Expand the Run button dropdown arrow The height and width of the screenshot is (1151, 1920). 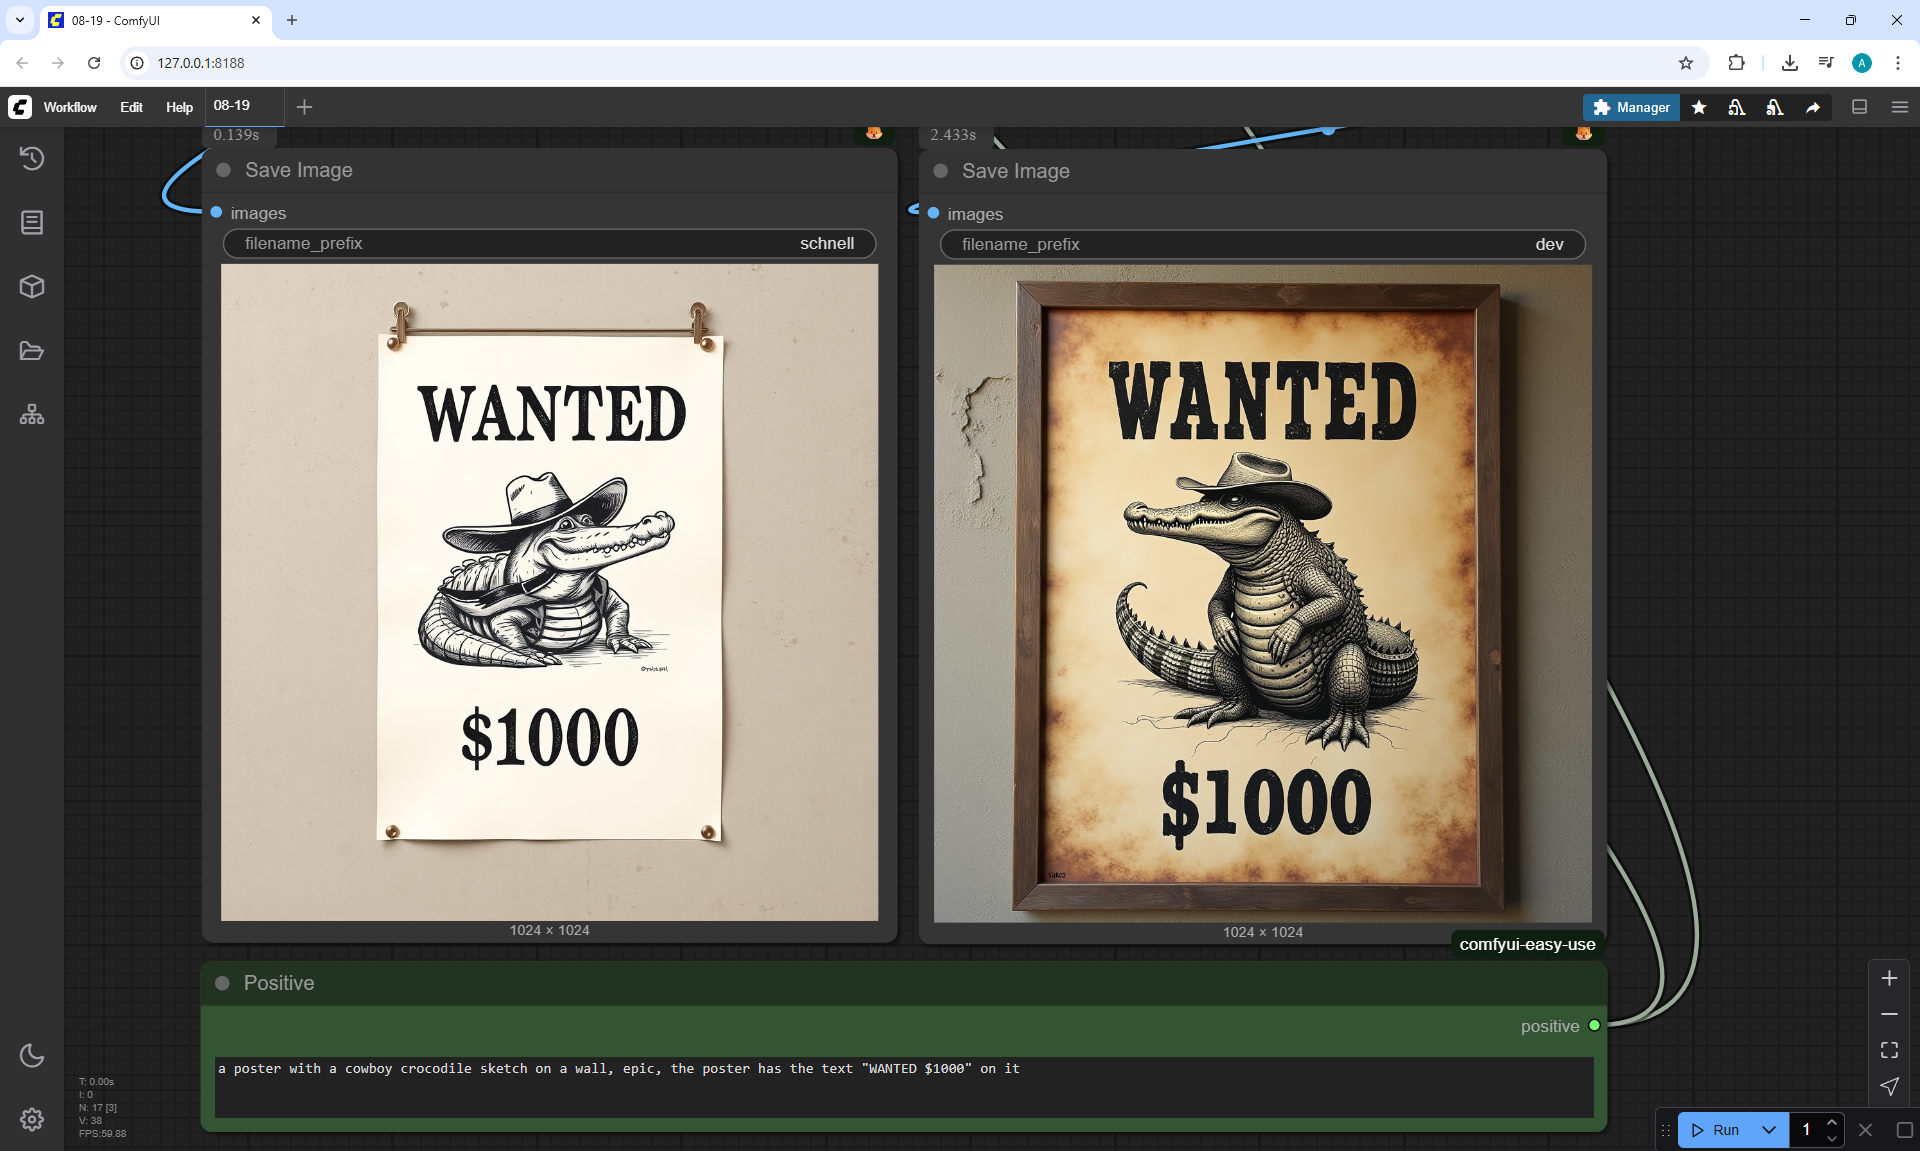click(x=1768, y=1130)
